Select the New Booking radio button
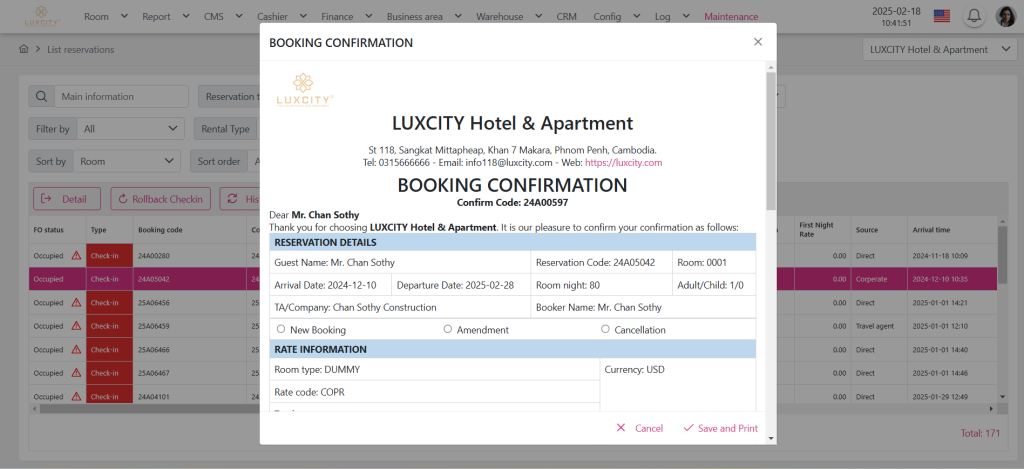The width and height of the screenshot is (1024, 469). pyautogui.click(x=281, y=329)
